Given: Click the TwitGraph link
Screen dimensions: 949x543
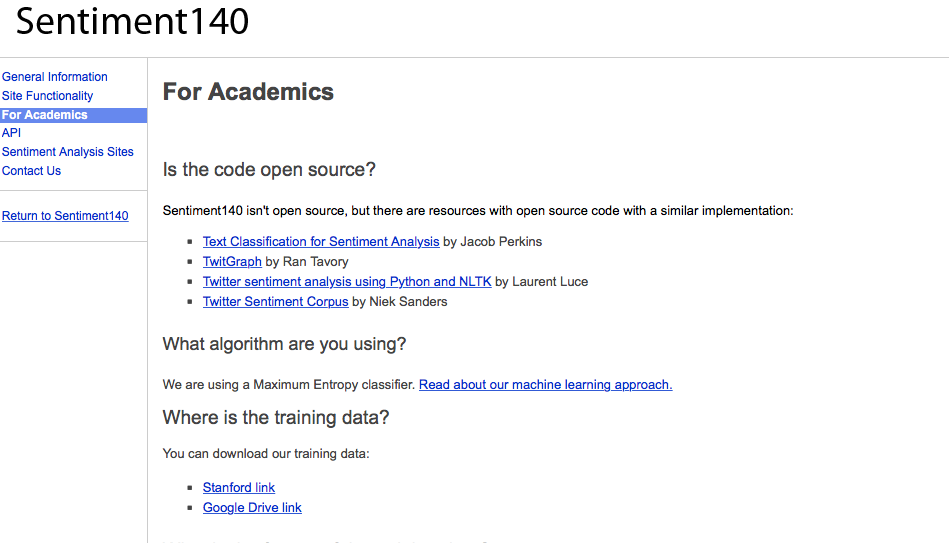Looking at the screenshot, I should tap(232, 262).
